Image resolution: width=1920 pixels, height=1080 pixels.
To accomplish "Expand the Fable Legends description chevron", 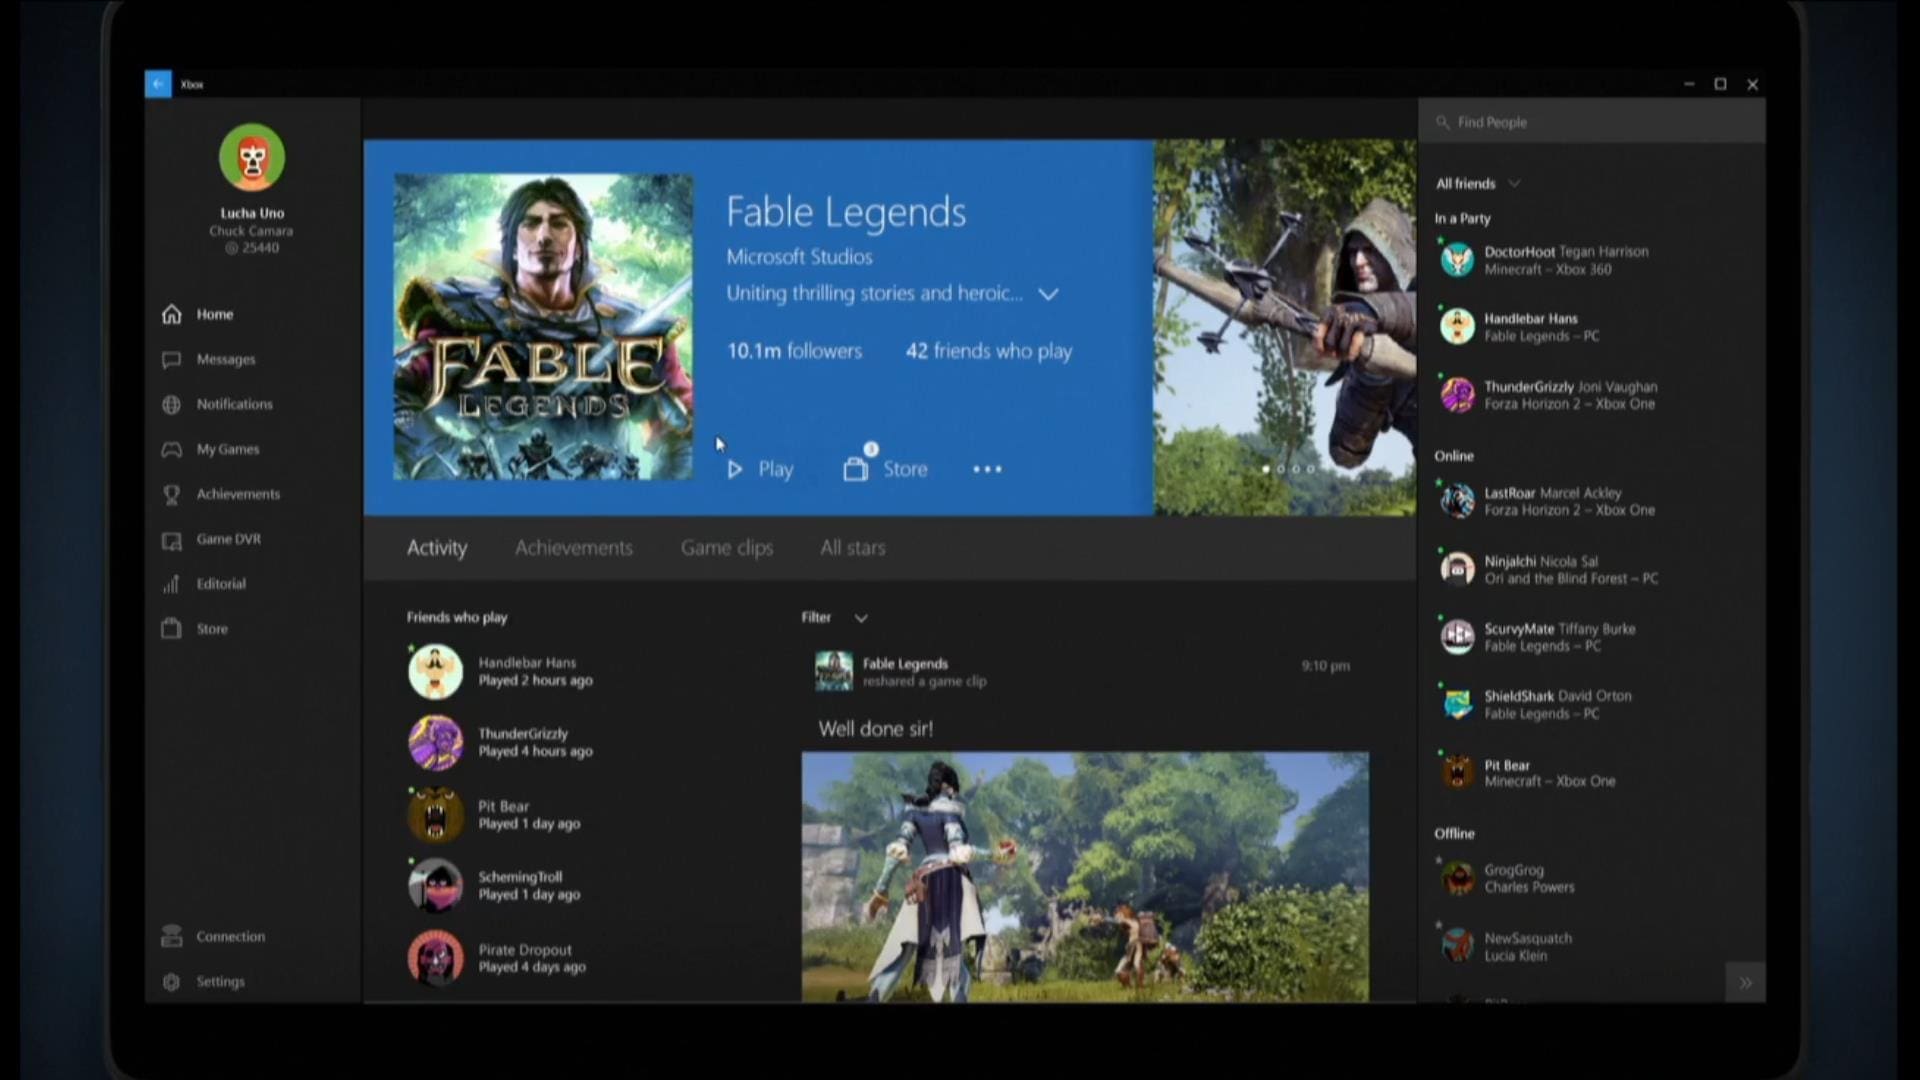I will [1048, 294].
